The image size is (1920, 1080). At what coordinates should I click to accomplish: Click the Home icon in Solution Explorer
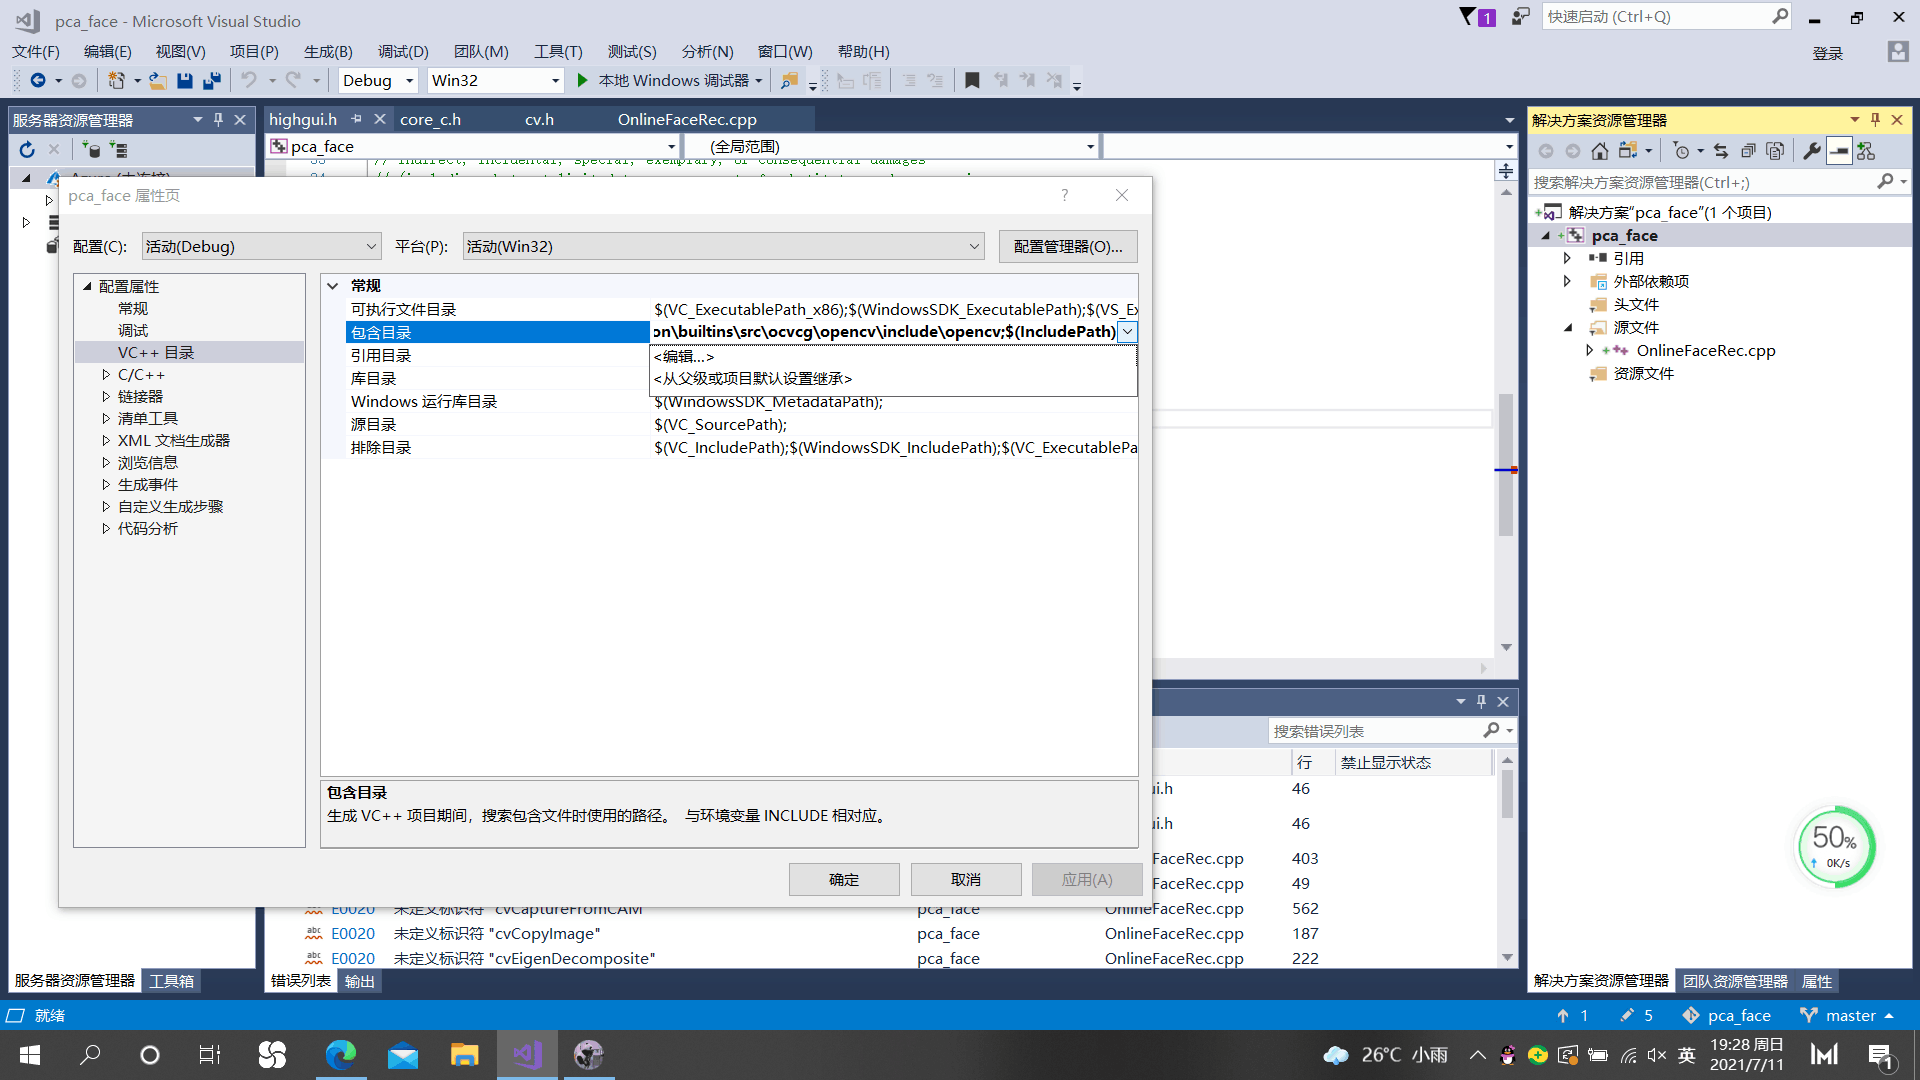click(1600, 151)
